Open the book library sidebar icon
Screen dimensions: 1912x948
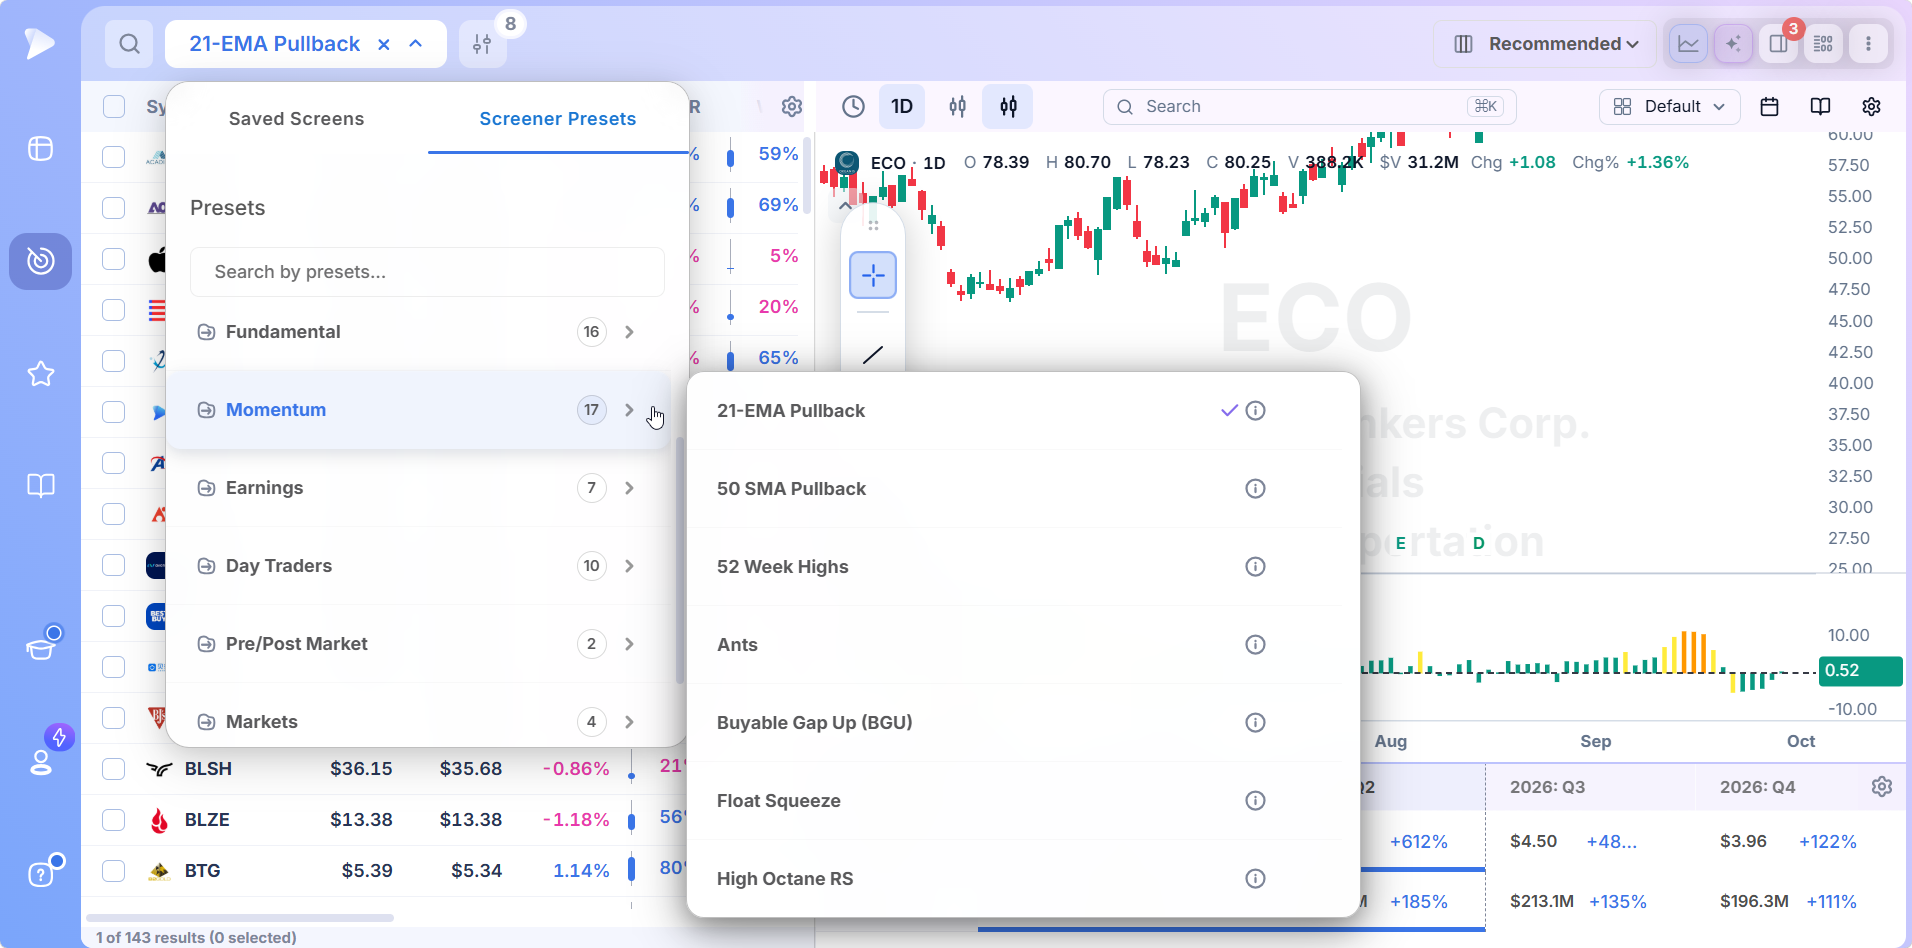pyautogui.click(x=40, y=486)
